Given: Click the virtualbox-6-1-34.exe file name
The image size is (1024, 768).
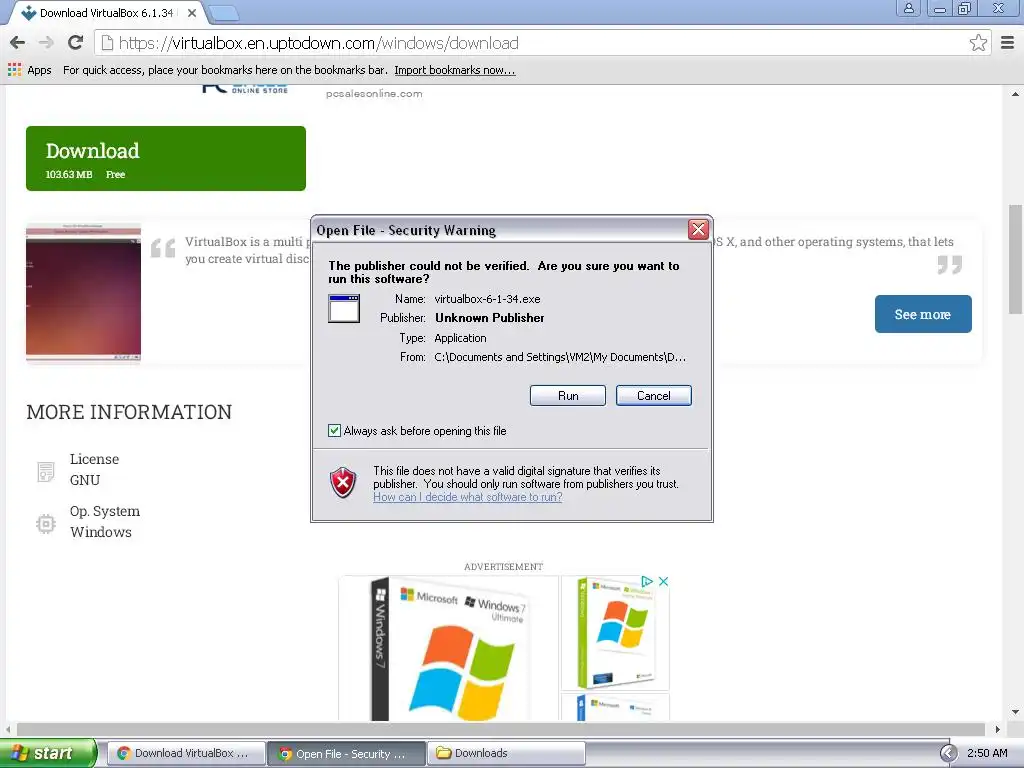Looking at the screenshot, I should [x=487, y=299].
